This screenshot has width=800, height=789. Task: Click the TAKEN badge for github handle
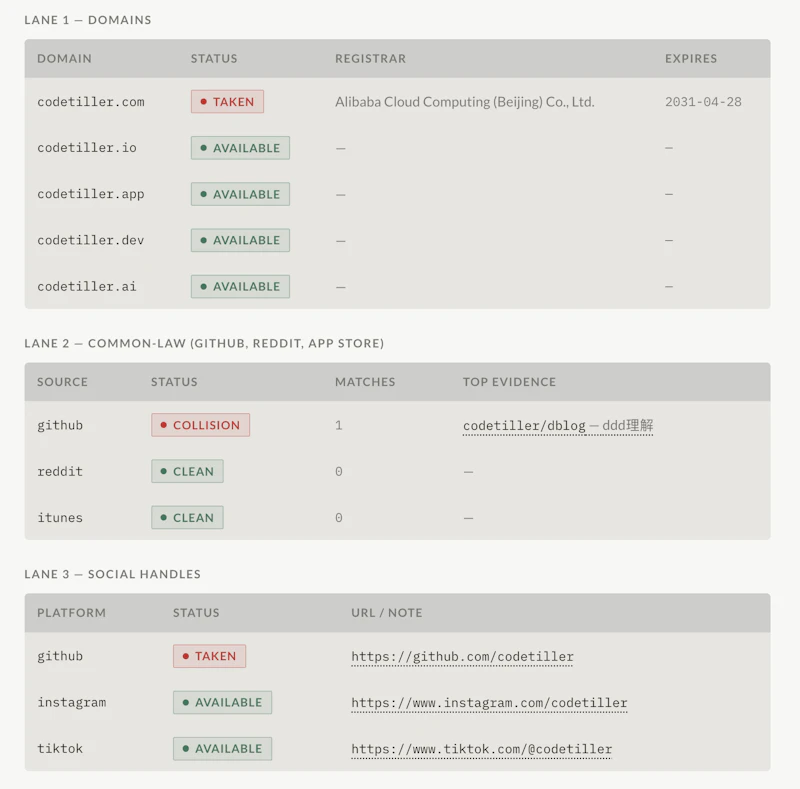tap(209, 656)
